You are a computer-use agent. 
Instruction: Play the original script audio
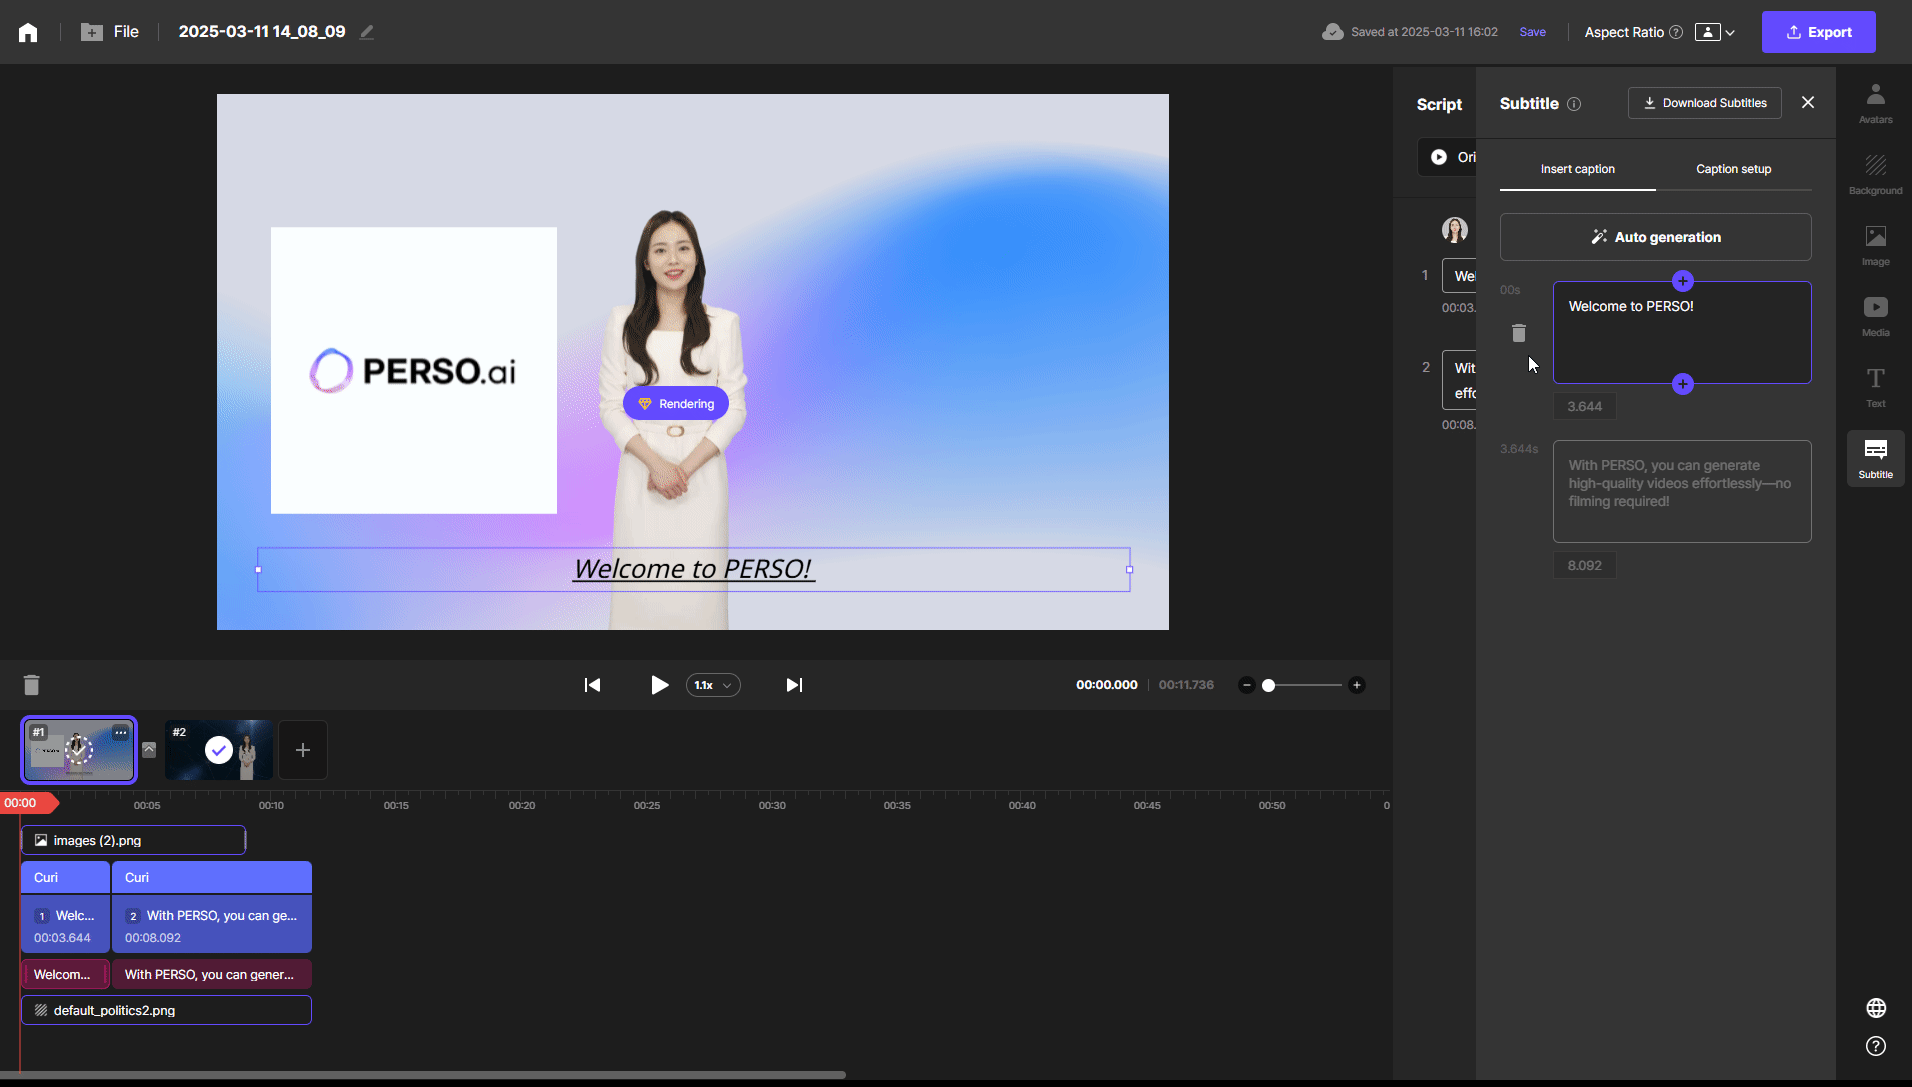tap(1439, 157)
